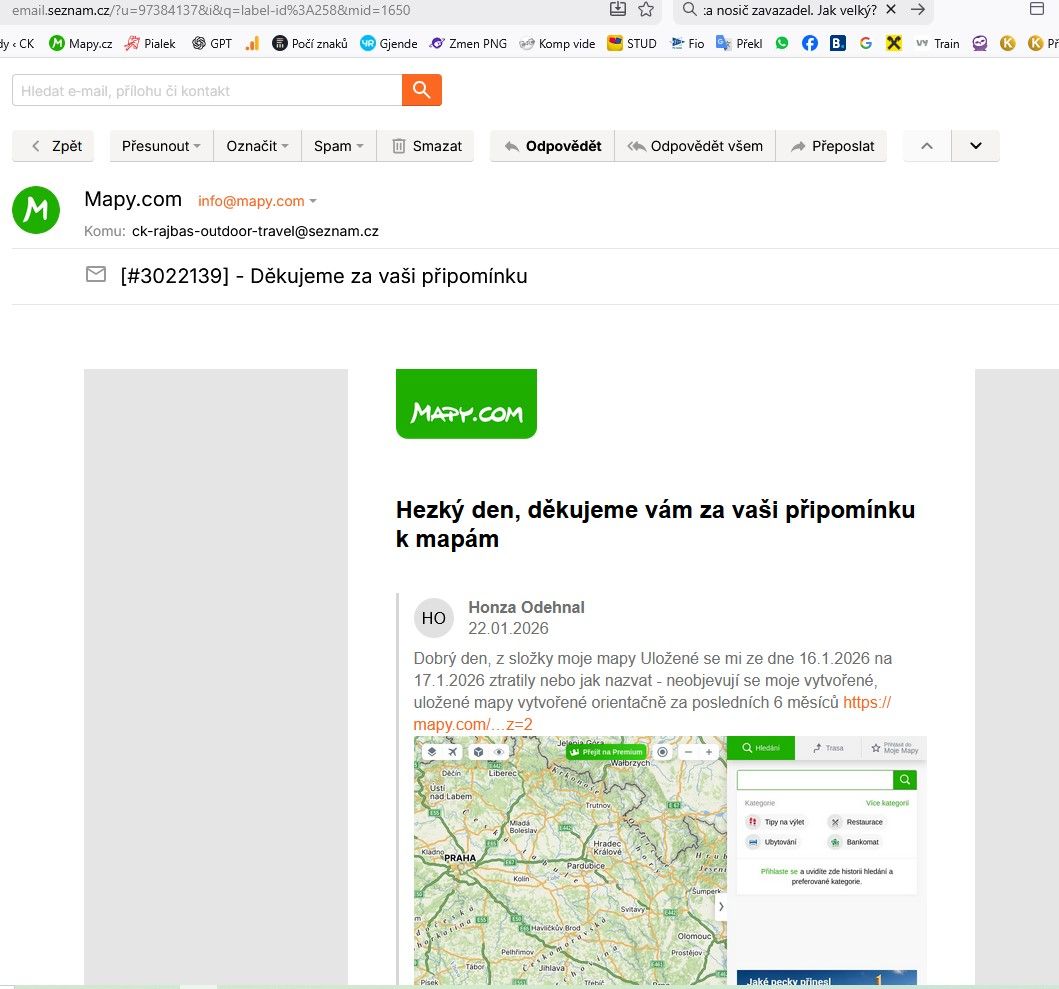Click Odpovědět všem reply-all button
The width and height of the screenshot is (1059, 989).
pos(695,146)
